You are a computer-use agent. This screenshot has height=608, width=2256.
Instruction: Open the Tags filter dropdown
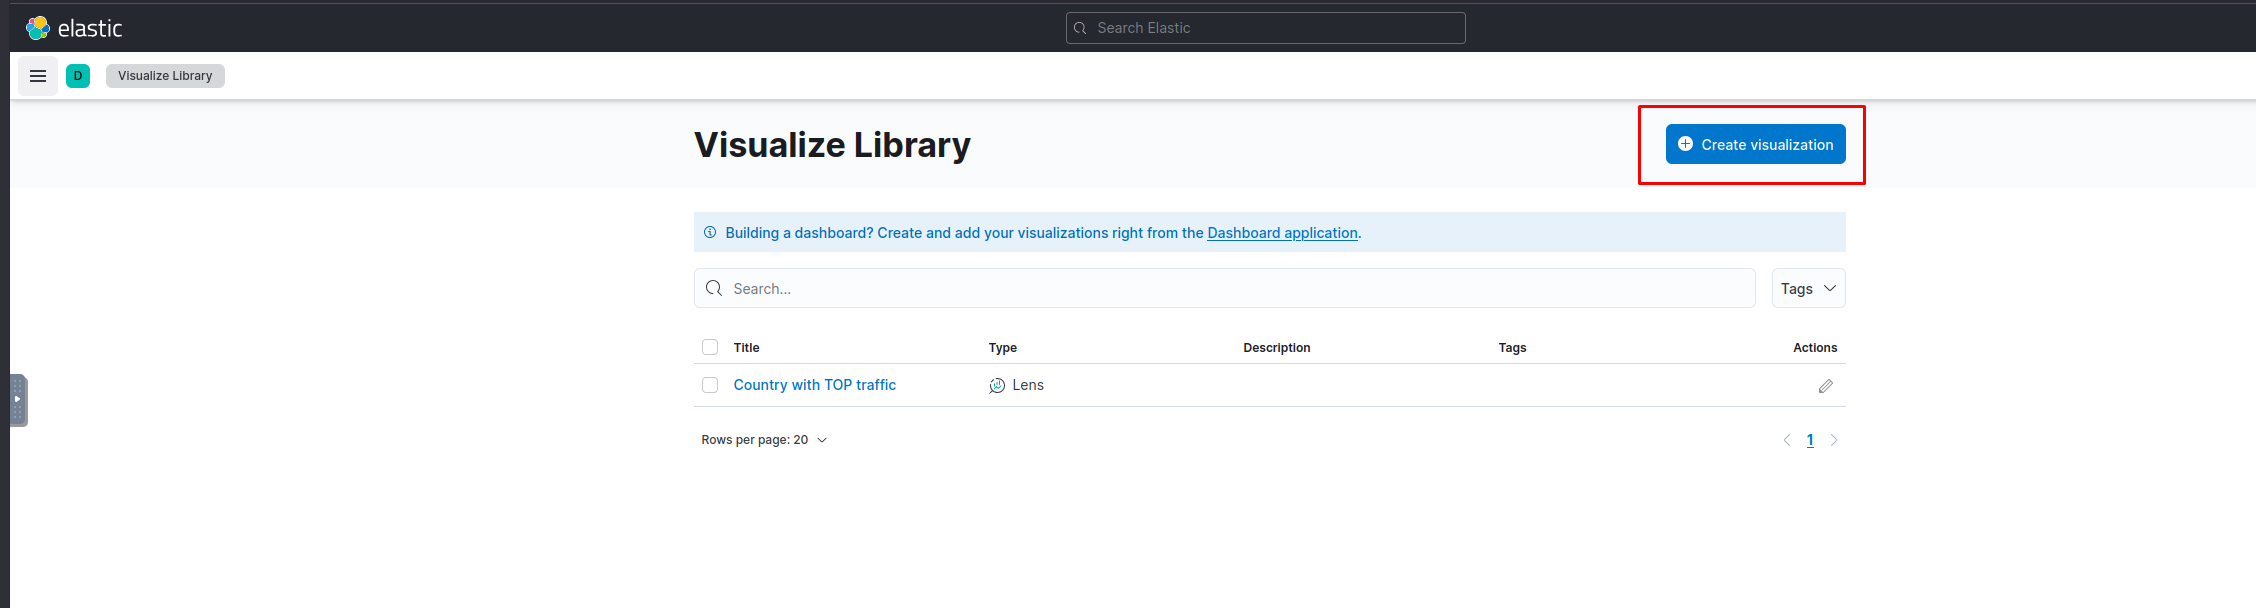(x=1808, y=288)
